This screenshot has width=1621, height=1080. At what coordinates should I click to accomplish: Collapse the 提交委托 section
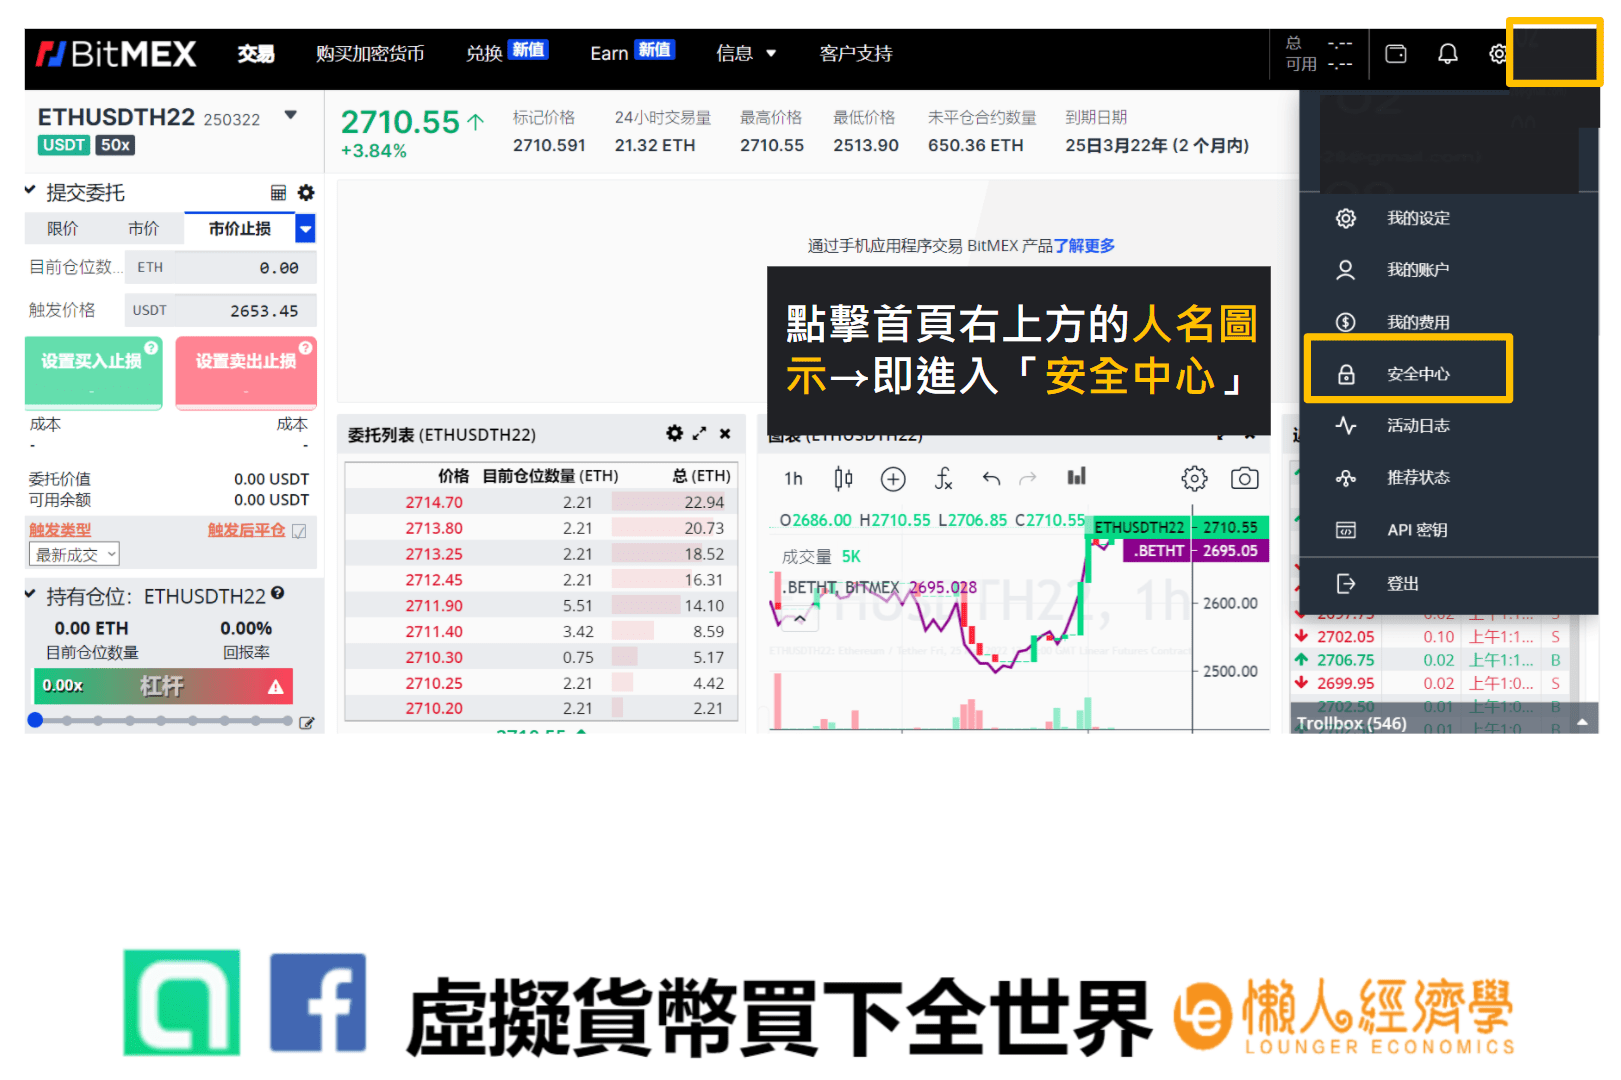[30, 190]
